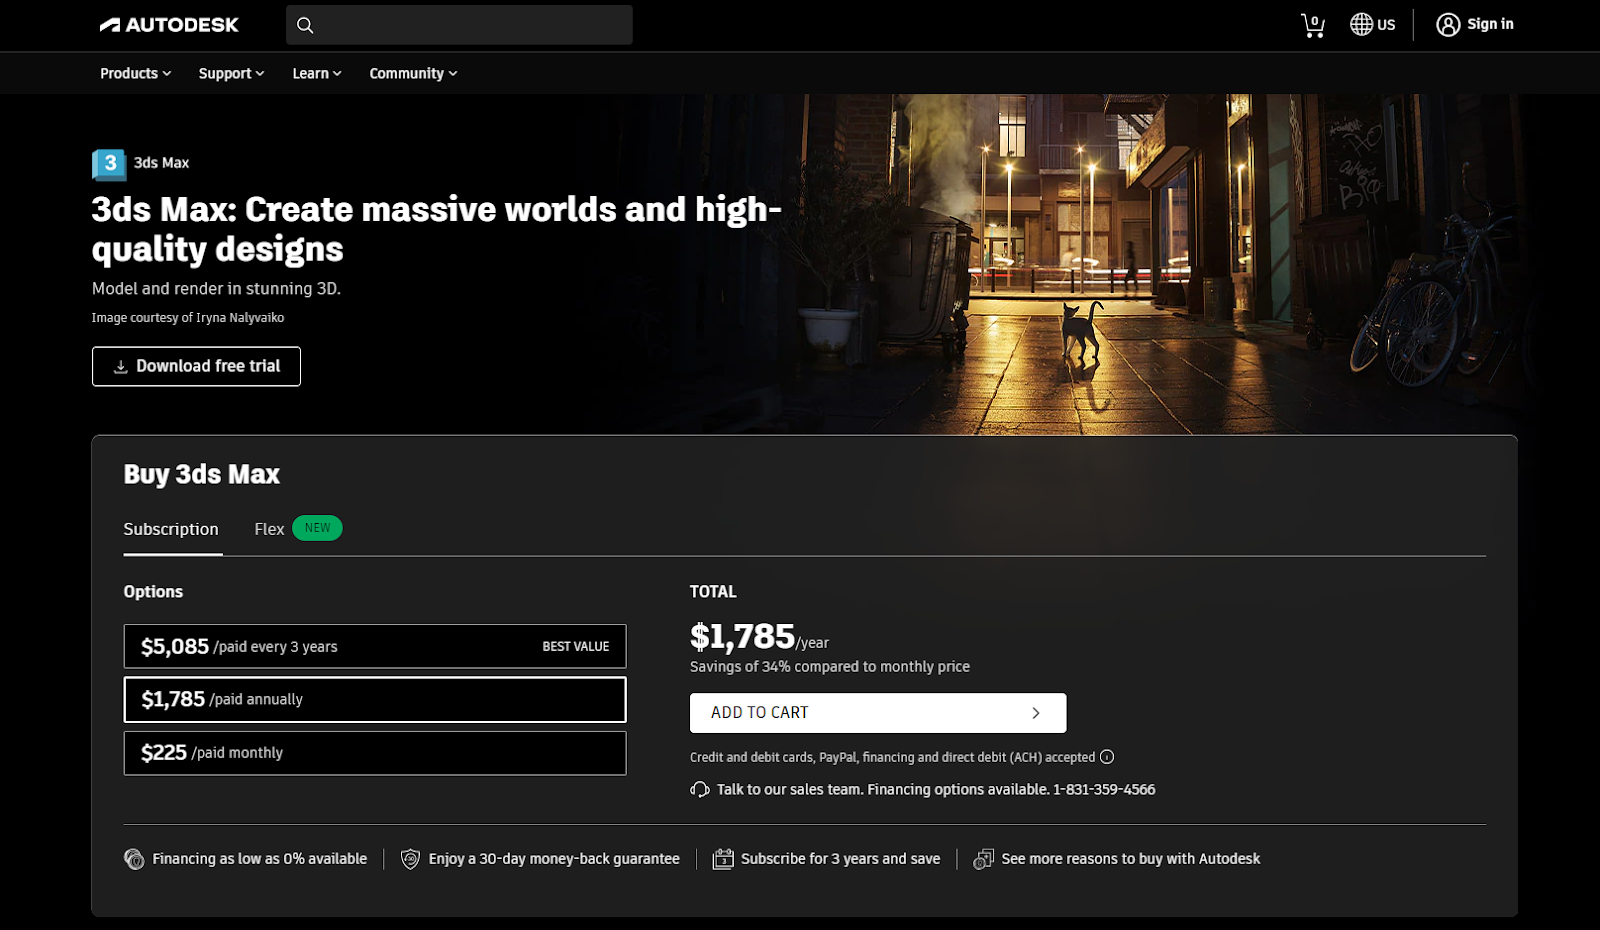Click the Buy 3ds Max heading

click(201, 474)
